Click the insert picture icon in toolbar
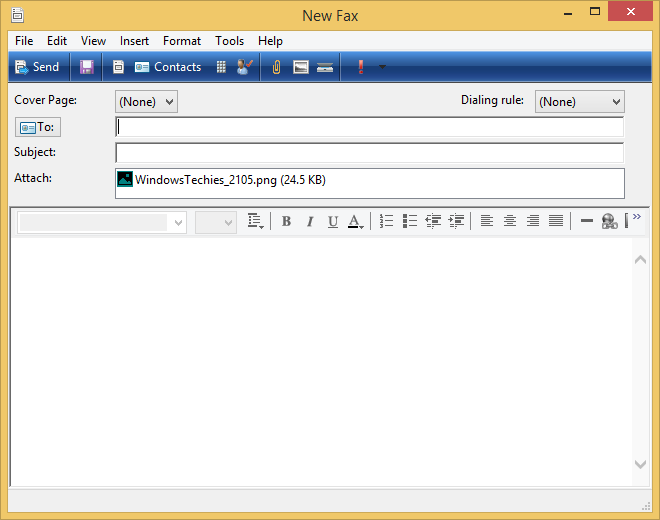Screen dimensions: 660x520 [301, 67]
